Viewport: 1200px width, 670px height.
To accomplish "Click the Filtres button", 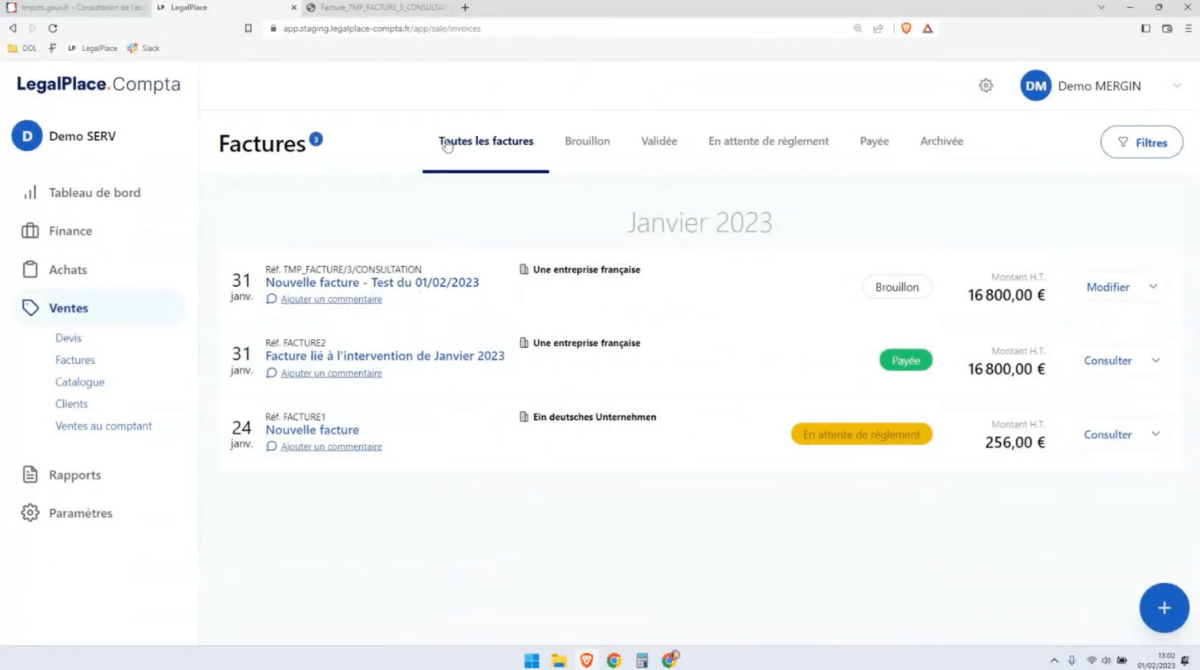I will (x=1141, y=142).
